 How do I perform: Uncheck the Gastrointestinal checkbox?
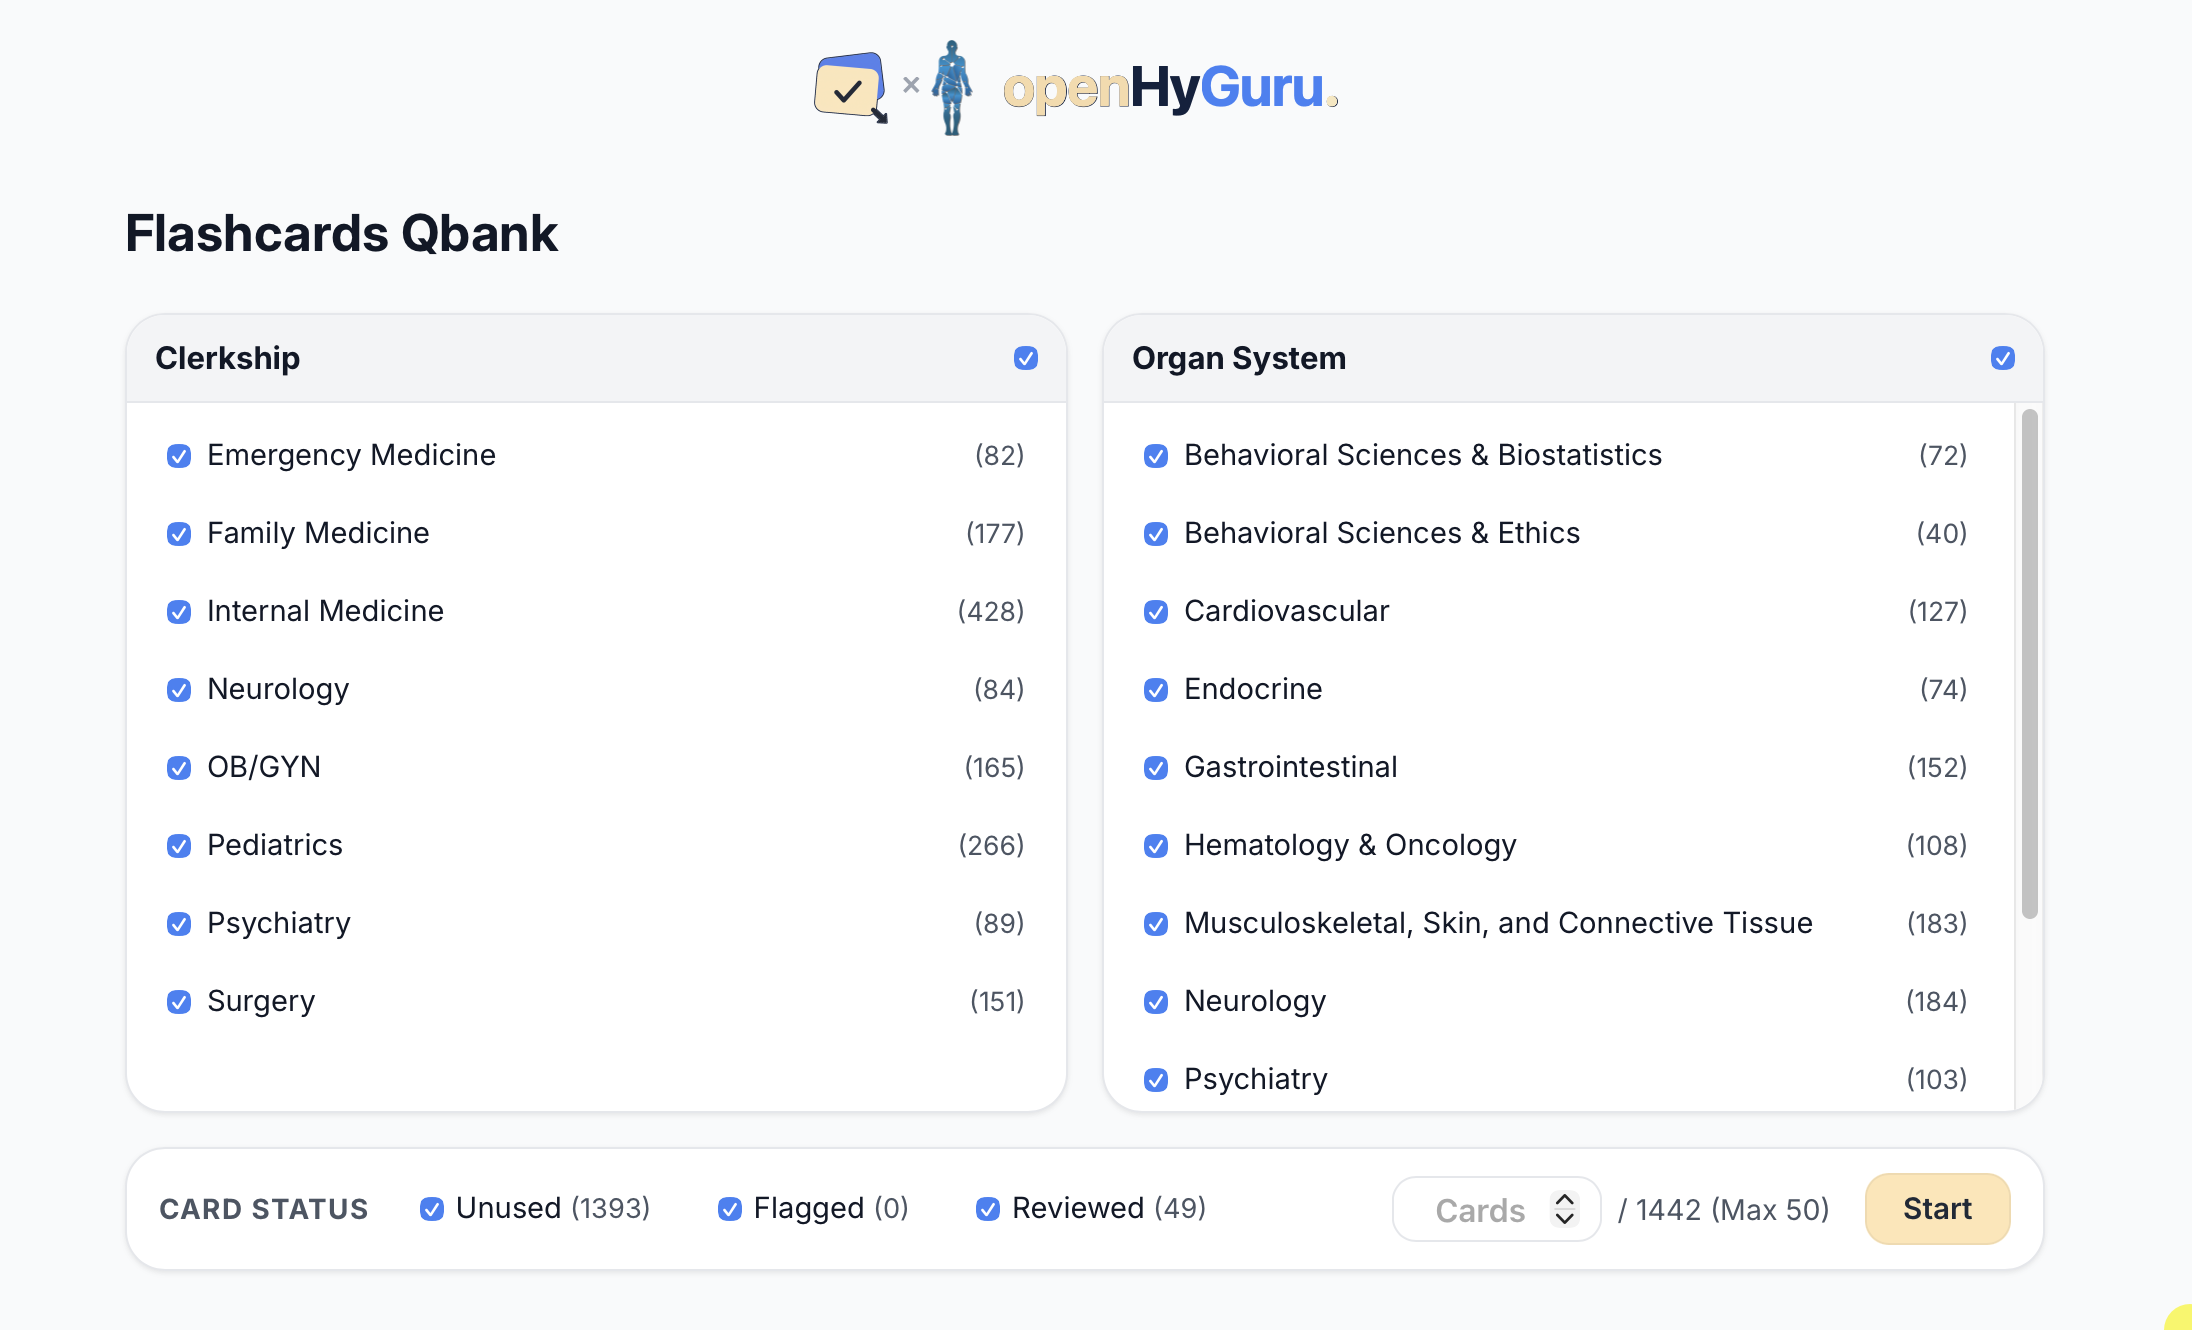(1156, 768)
